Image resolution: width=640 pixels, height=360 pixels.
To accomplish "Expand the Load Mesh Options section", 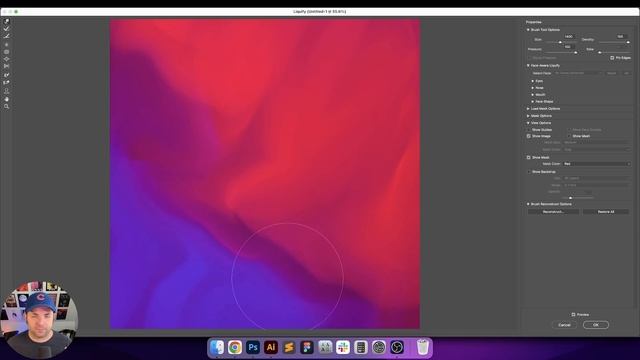I will 528,109.
